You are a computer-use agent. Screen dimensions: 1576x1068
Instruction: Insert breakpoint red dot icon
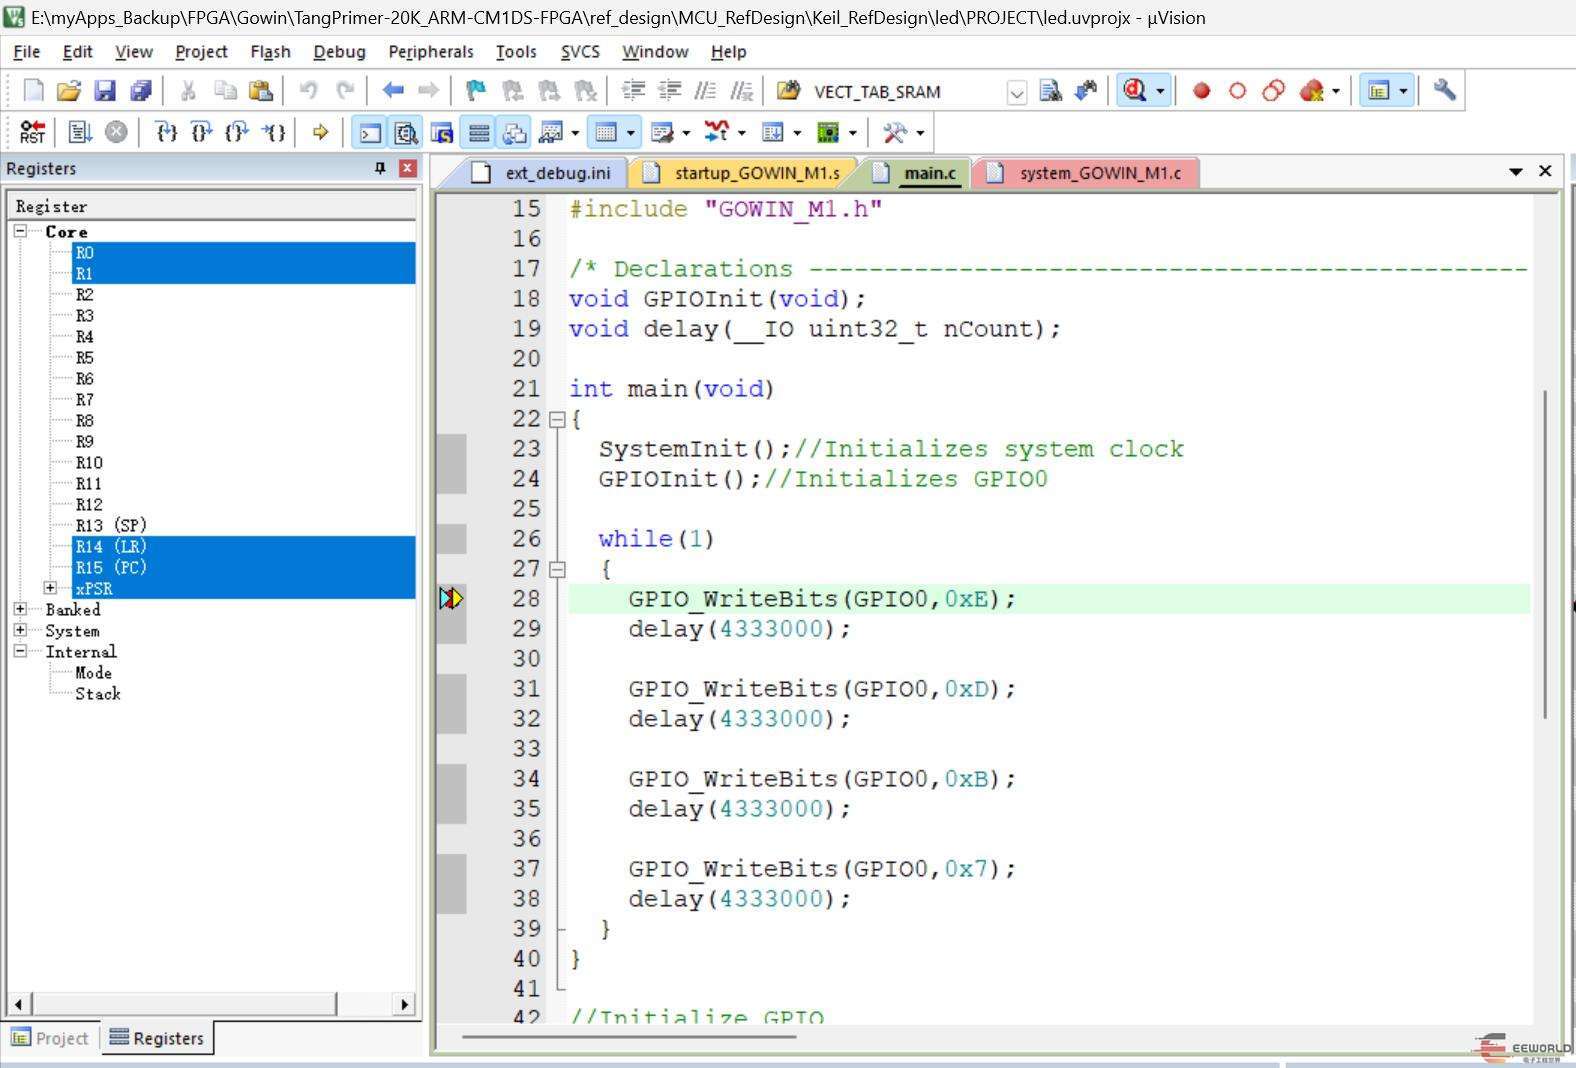[1202, 91]
